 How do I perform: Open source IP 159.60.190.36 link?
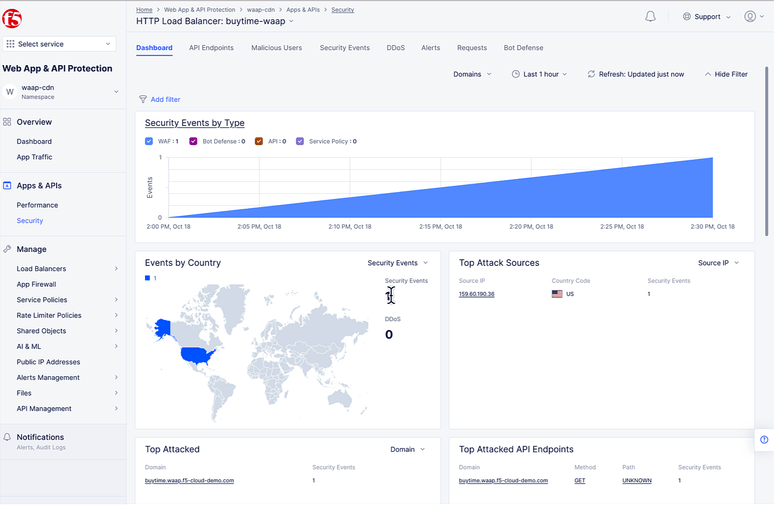[476, 294]
